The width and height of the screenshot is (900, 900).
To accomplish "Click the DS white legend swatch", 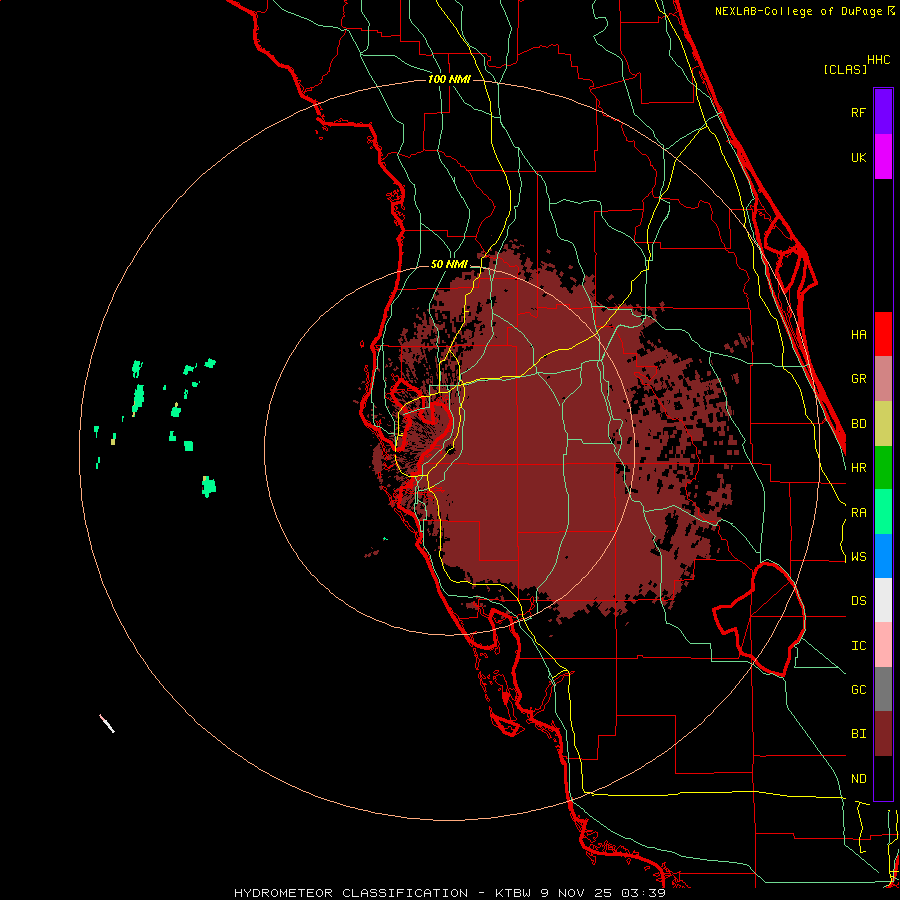I will 883,600.
